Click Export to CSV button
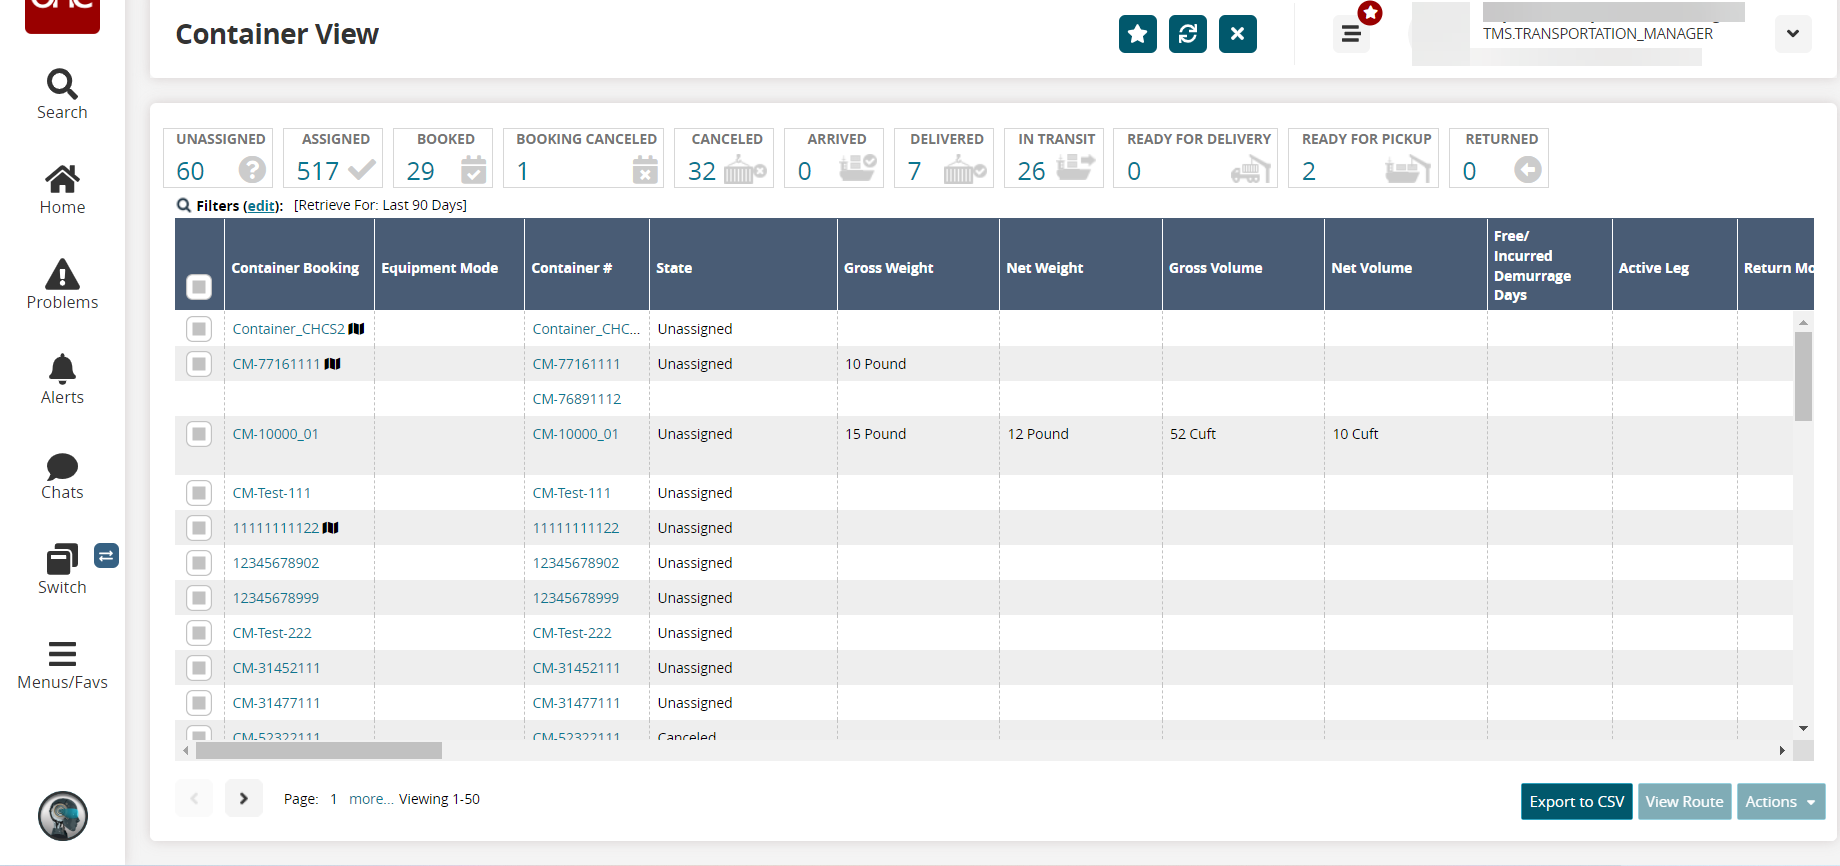Image resolution: width=1840 pixels, height=866 pixels. [1576, 802]
